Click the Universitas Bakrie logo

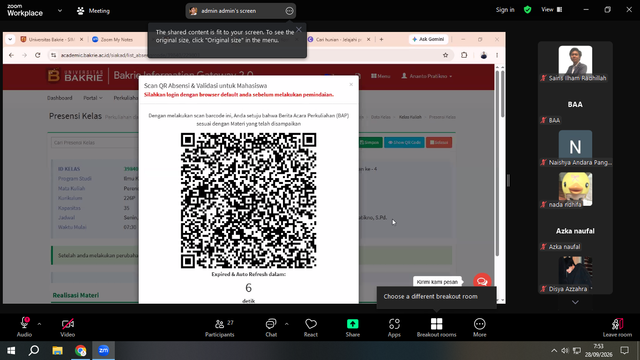point(76,76)
